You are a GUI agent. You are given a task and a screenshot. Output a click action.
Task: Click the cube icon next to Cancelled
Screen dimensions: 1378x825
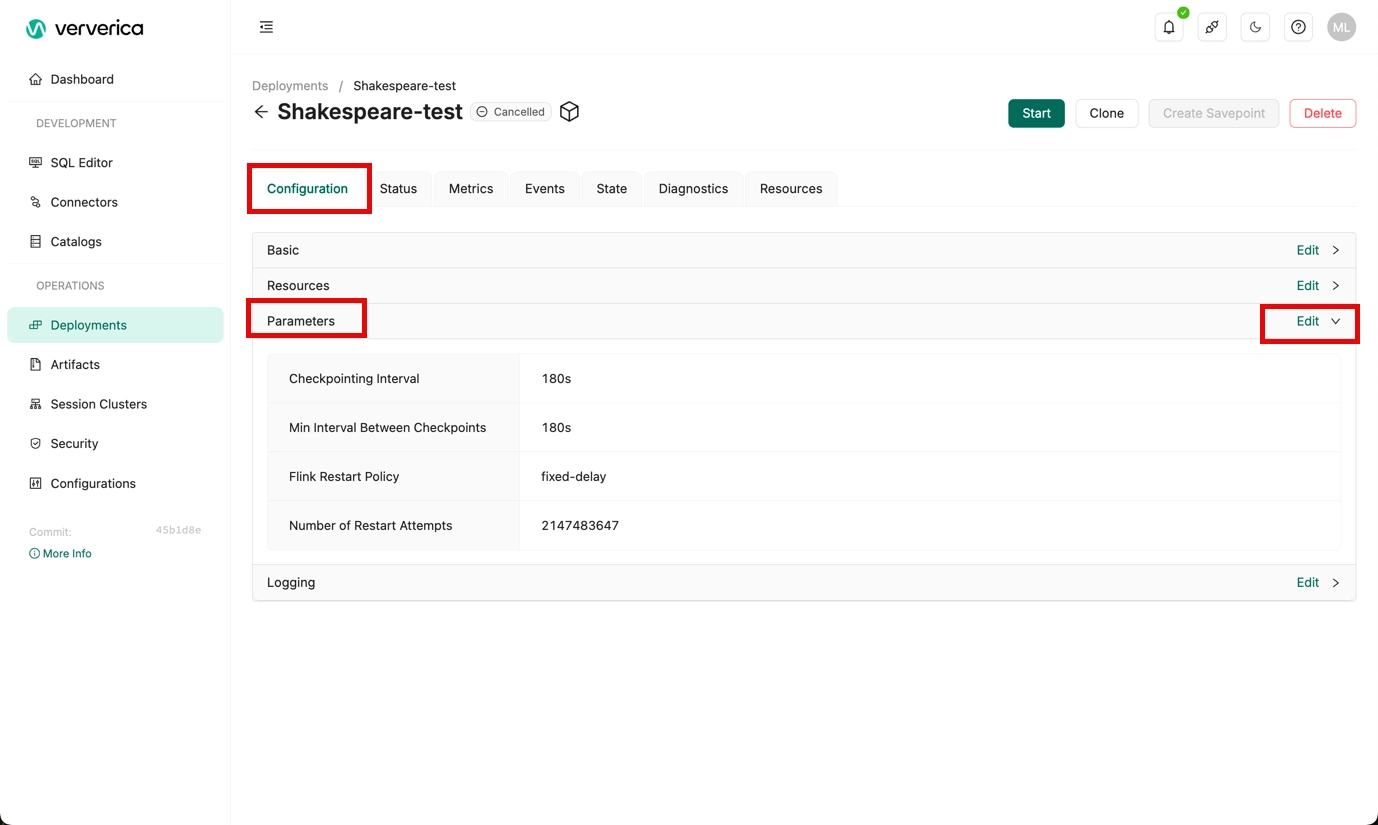(569, 112)
